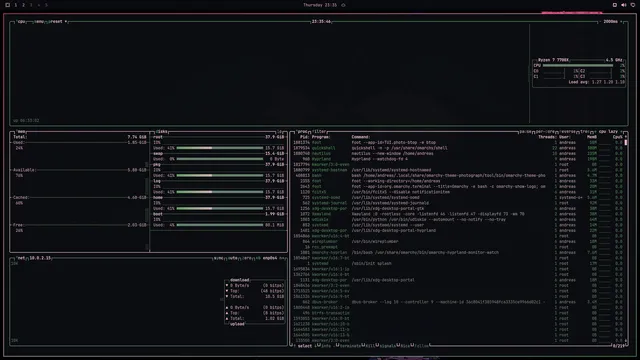Select the udiskie process row

458,220
